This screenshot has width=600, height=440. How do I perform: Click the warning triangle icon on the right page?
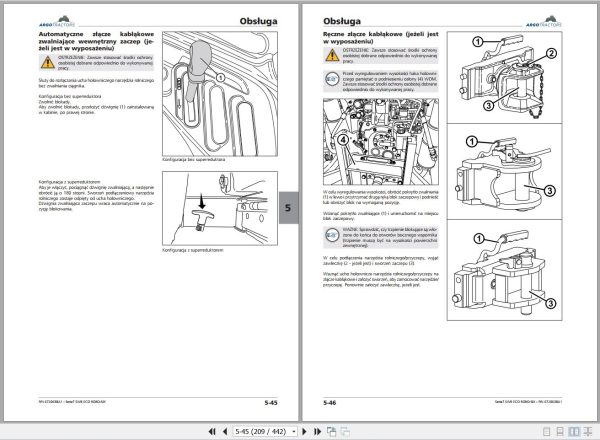point(332,55)
